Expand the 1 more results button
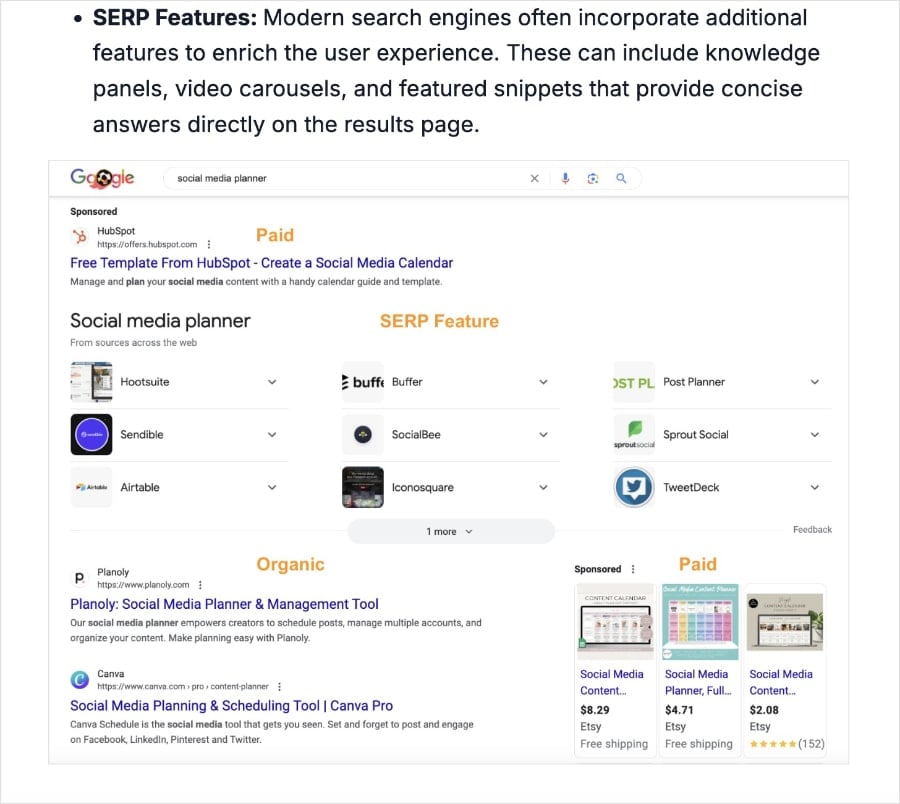 (451, 531)
